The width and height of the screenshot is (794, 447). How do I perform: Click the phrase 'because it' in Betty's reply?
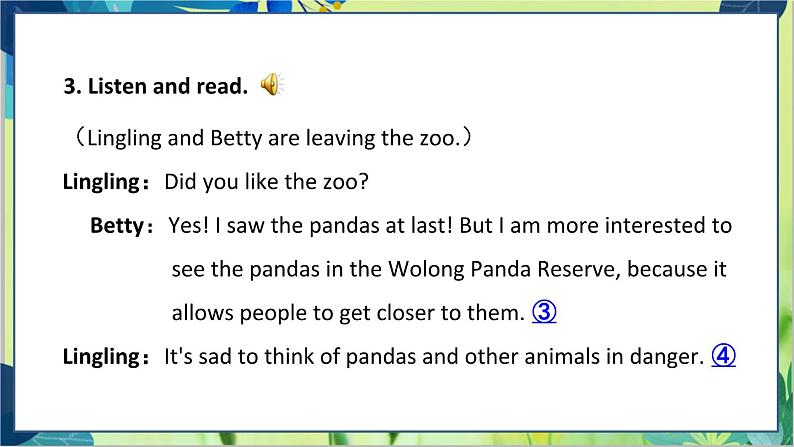(x=677, y=269)
